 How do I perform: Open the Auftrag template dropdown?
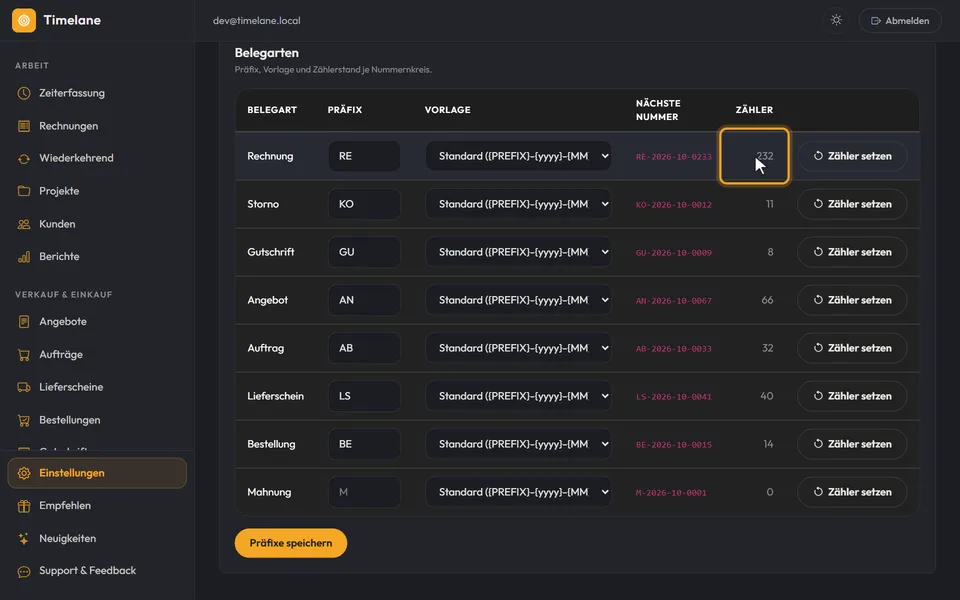tap(519, 348)
